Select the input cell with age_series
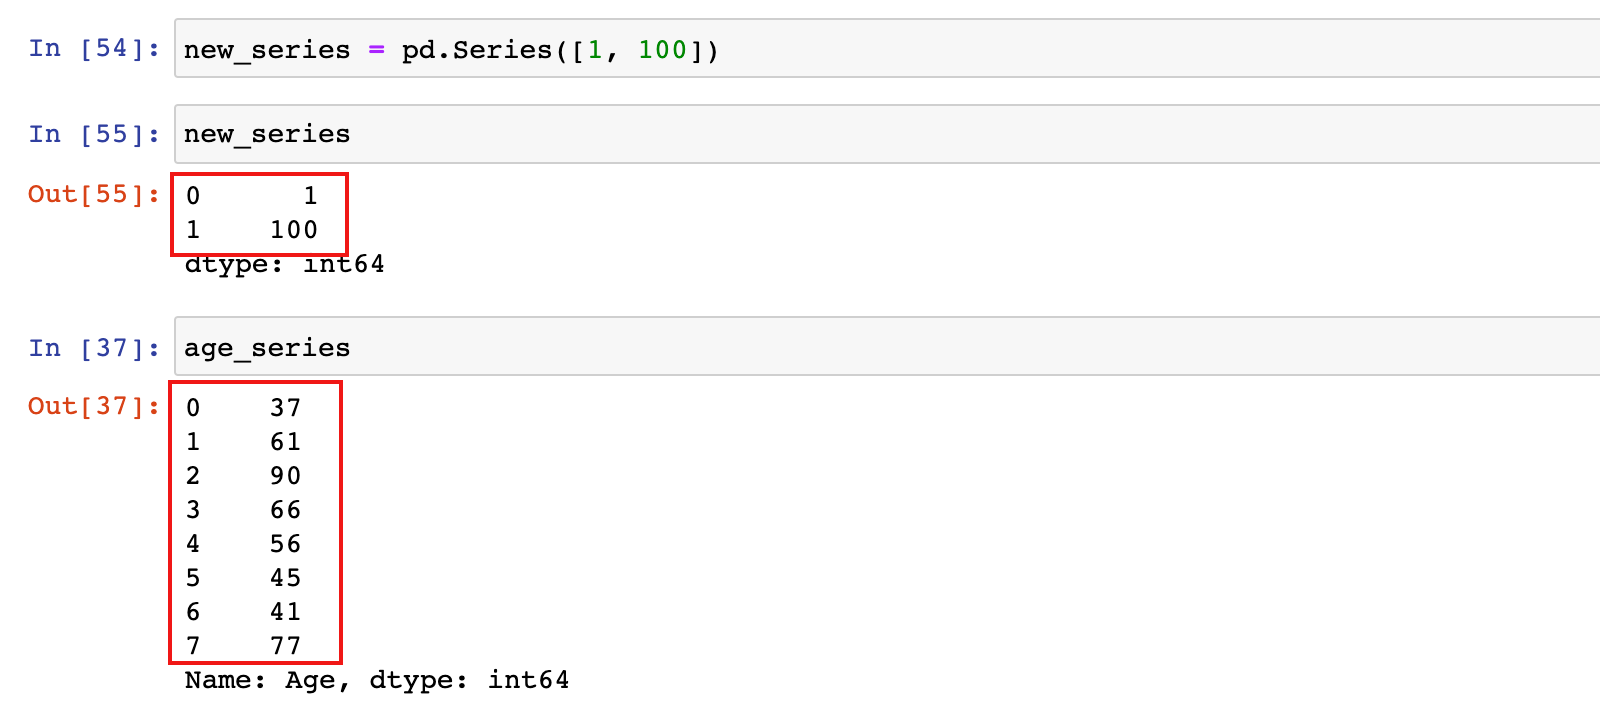Viewport: 1600px width, 702px height. [887, 347]
